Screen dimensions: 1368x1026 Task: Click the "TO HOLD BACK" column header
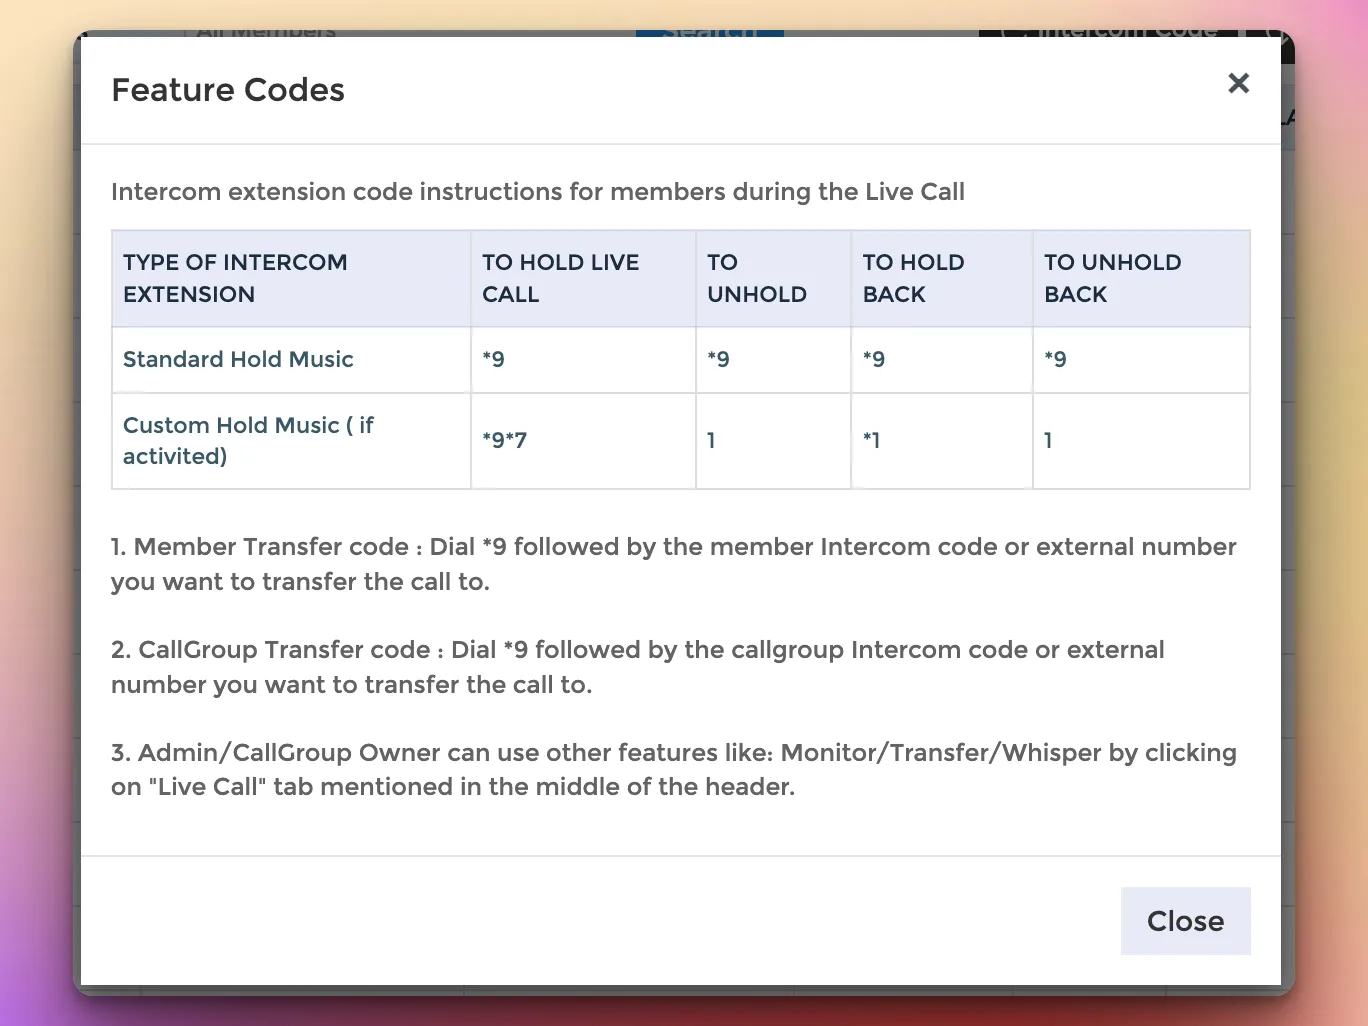pos(941,279)
